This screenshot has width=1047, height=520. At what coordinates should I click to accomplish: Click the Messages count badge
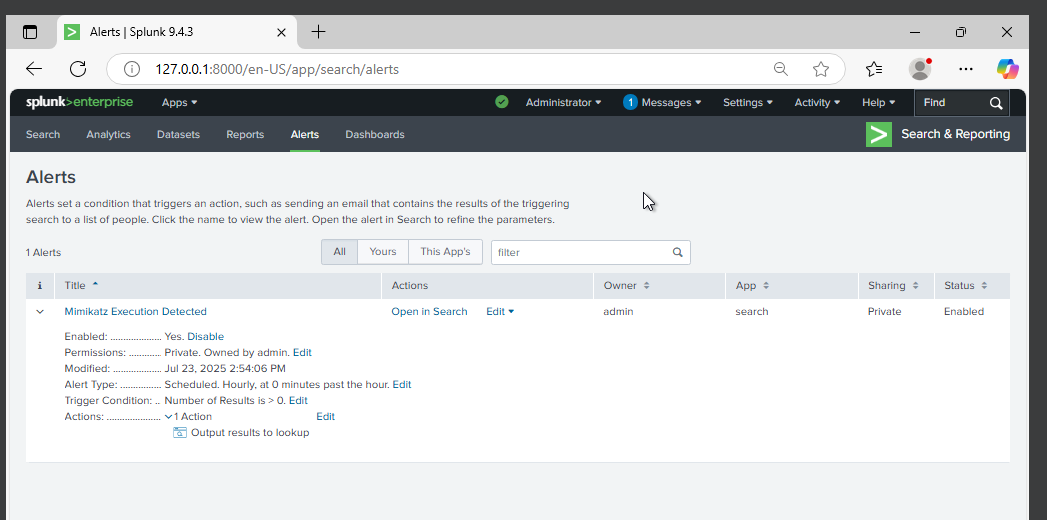tap(630, 102)
